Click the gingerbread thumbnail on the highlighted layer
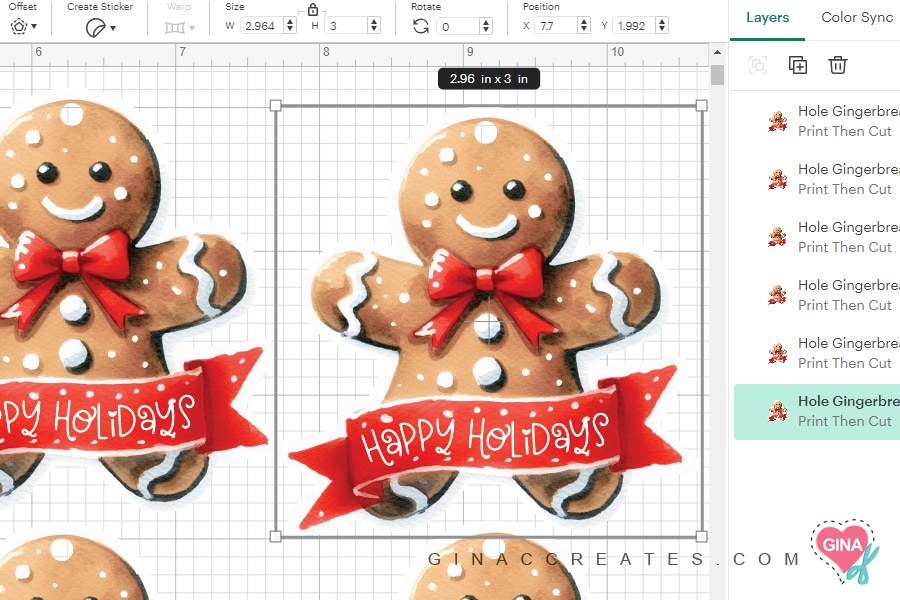 [778, 410]
